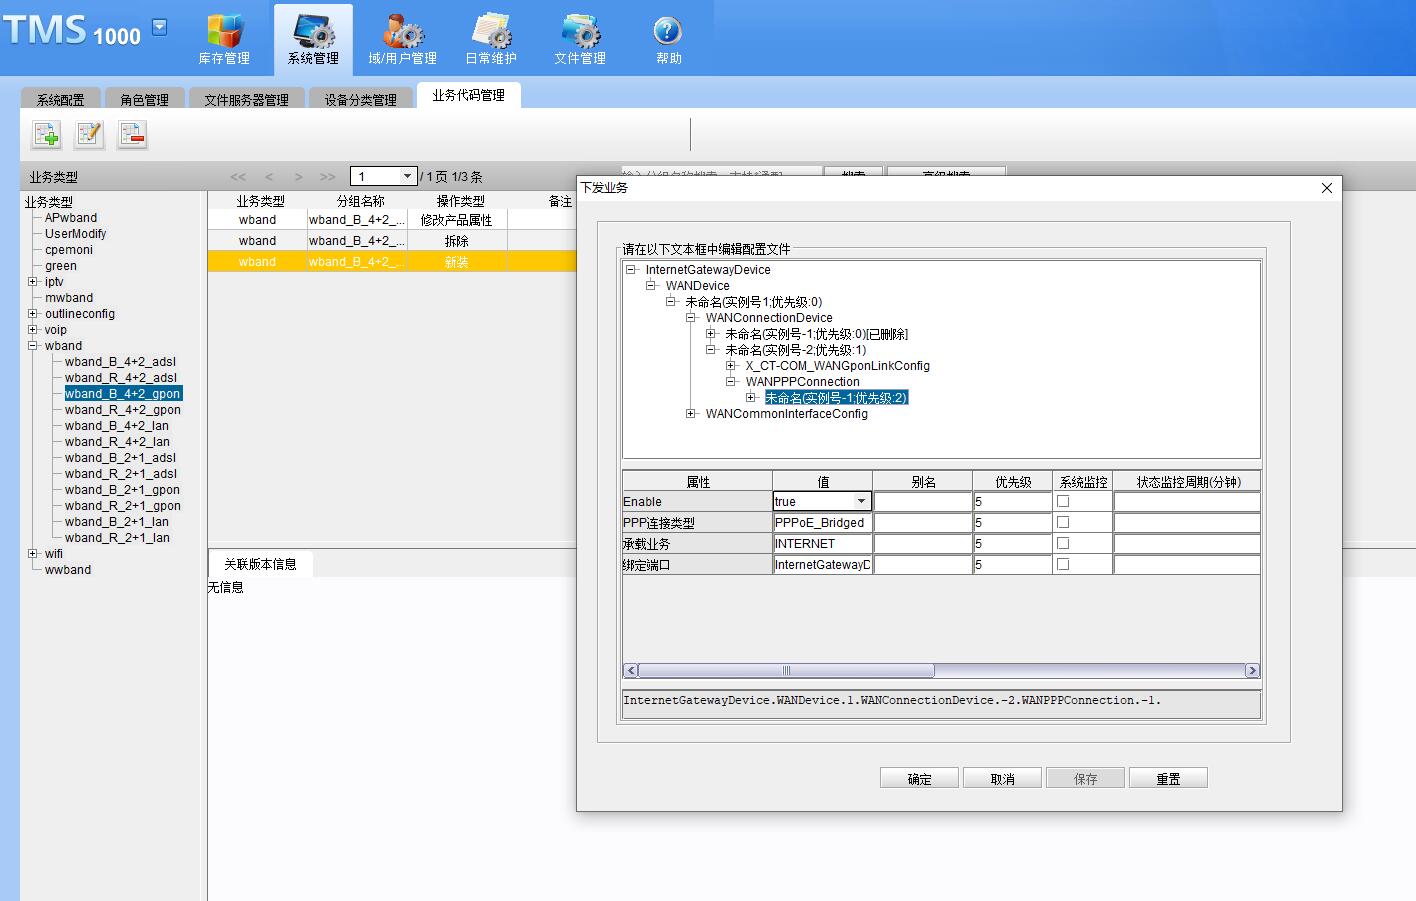Select the 修改产品属性 table row
This screenshot has height=901, width=1416.
[x=393, y=220]
